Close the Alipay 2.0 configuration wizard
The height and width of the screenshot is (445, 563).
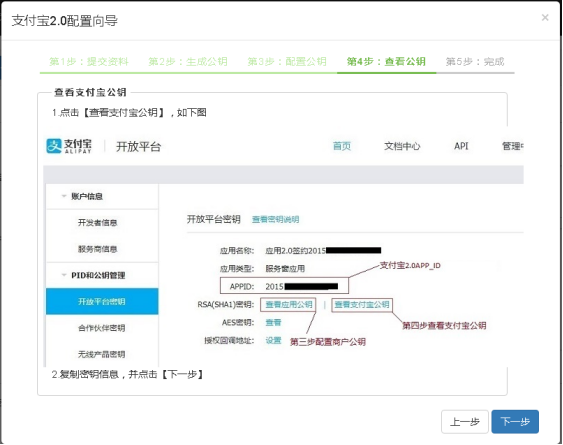[x=545, y=17]
